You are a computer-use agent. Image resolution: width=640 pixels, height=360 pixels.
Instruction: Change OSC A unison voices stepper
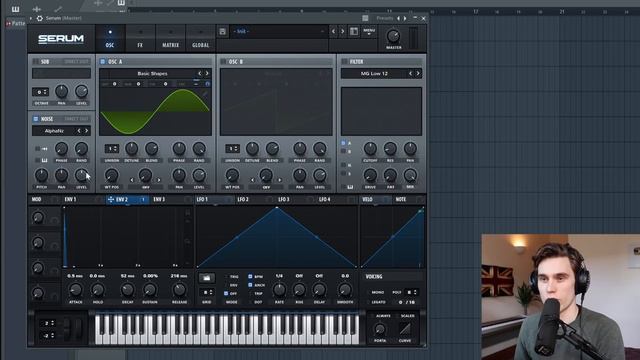111,149
